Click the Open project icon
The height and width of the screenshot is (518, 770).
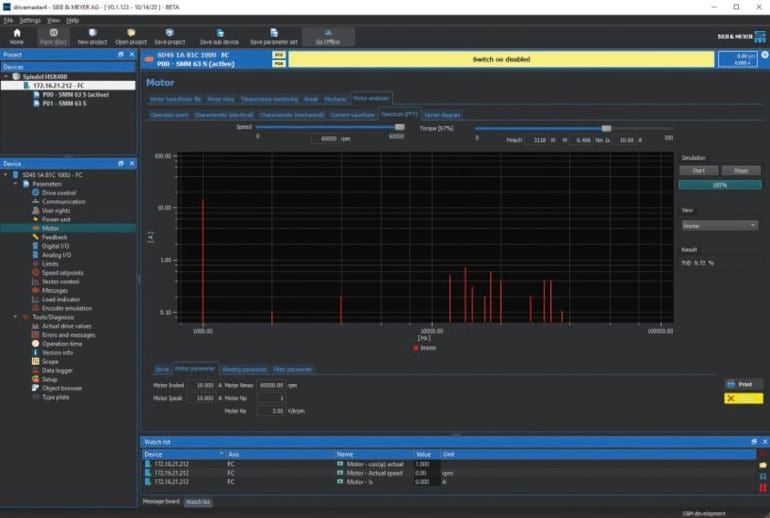pos(131,35)
